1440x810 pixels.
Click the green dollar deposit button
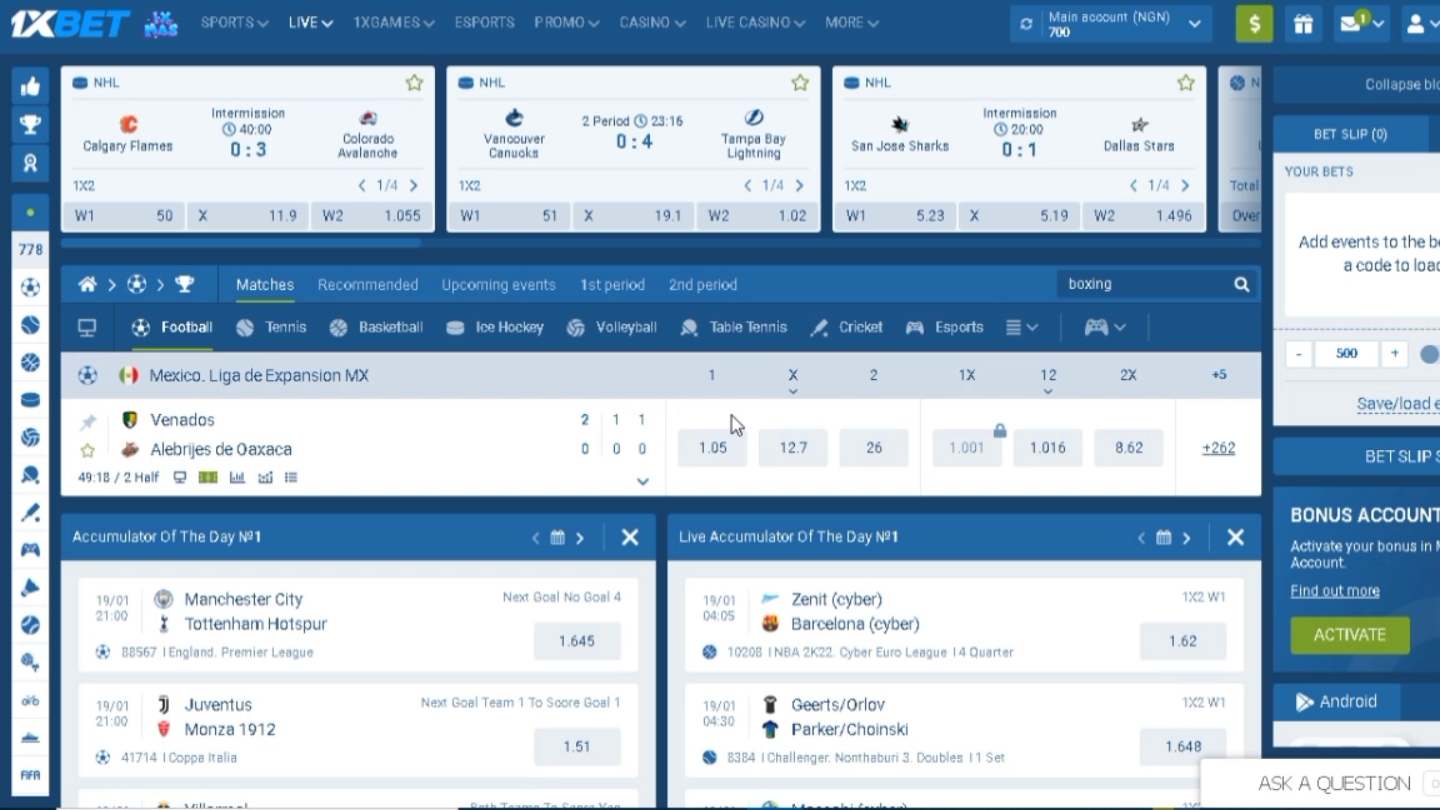tap(1254, 24)
